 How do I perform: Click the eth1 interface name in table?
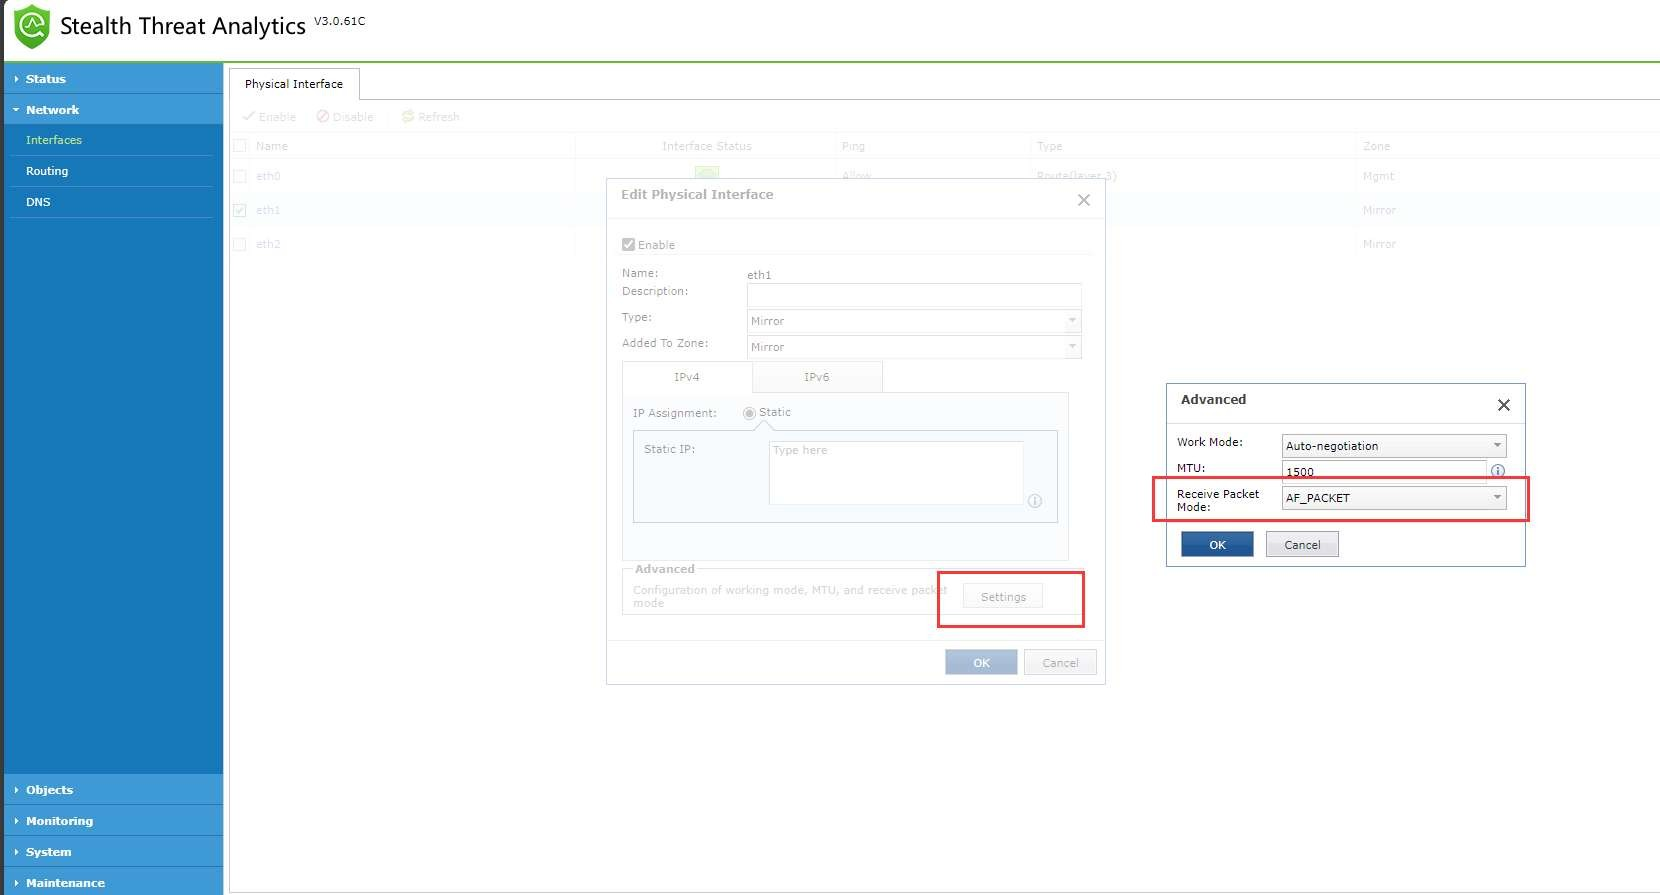tap(268, 210)
